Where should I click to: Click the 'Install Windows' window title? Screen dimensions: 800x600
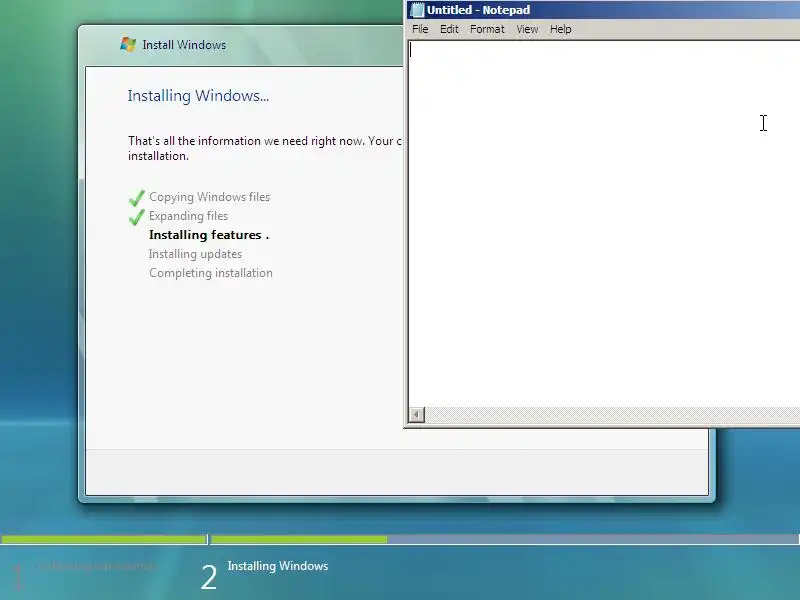tap(184, 45)
